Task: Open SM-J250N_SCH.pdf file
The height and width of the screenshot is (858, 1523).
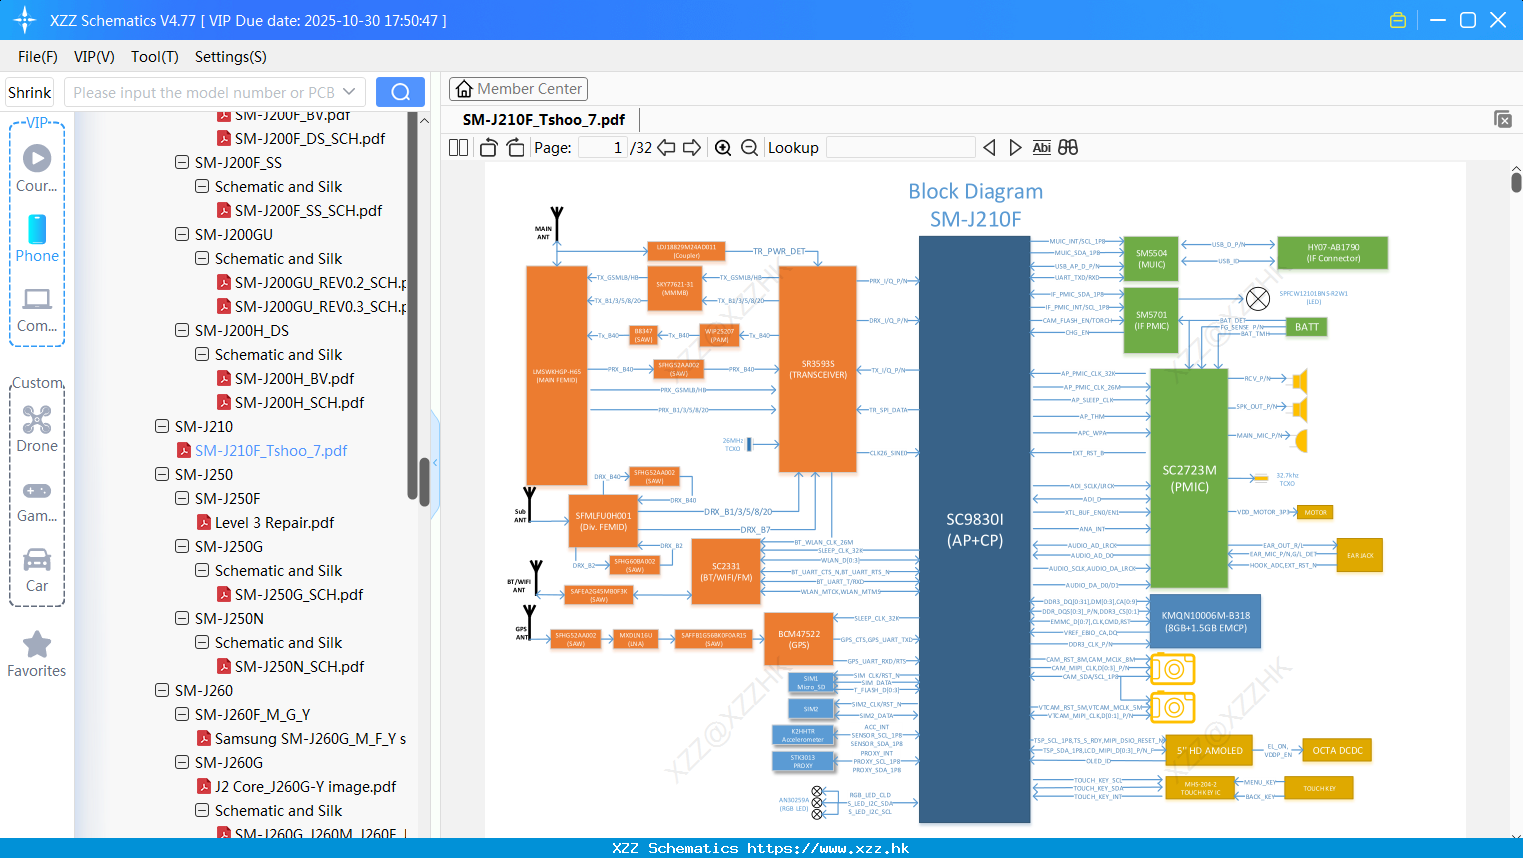Action: tap(299, 667)
